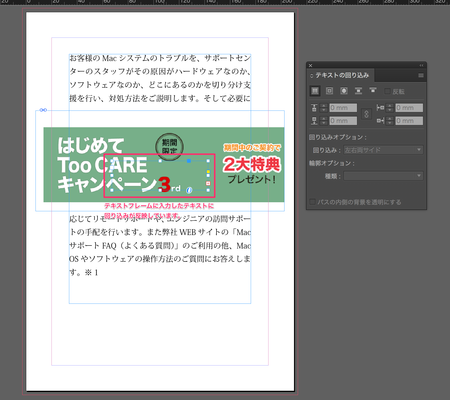Click the horizontal ruler at top
This screenshot has width=450, height=400.
[225, 2]
